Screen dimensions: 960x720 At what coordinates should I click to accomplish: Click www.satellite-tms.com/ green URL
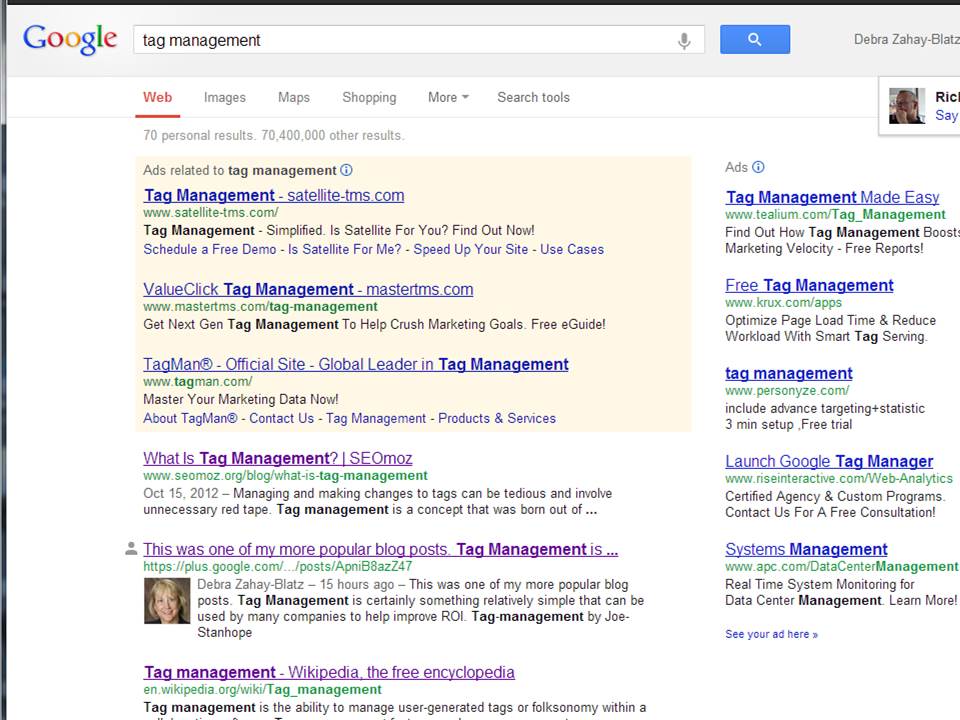[211, 212]
